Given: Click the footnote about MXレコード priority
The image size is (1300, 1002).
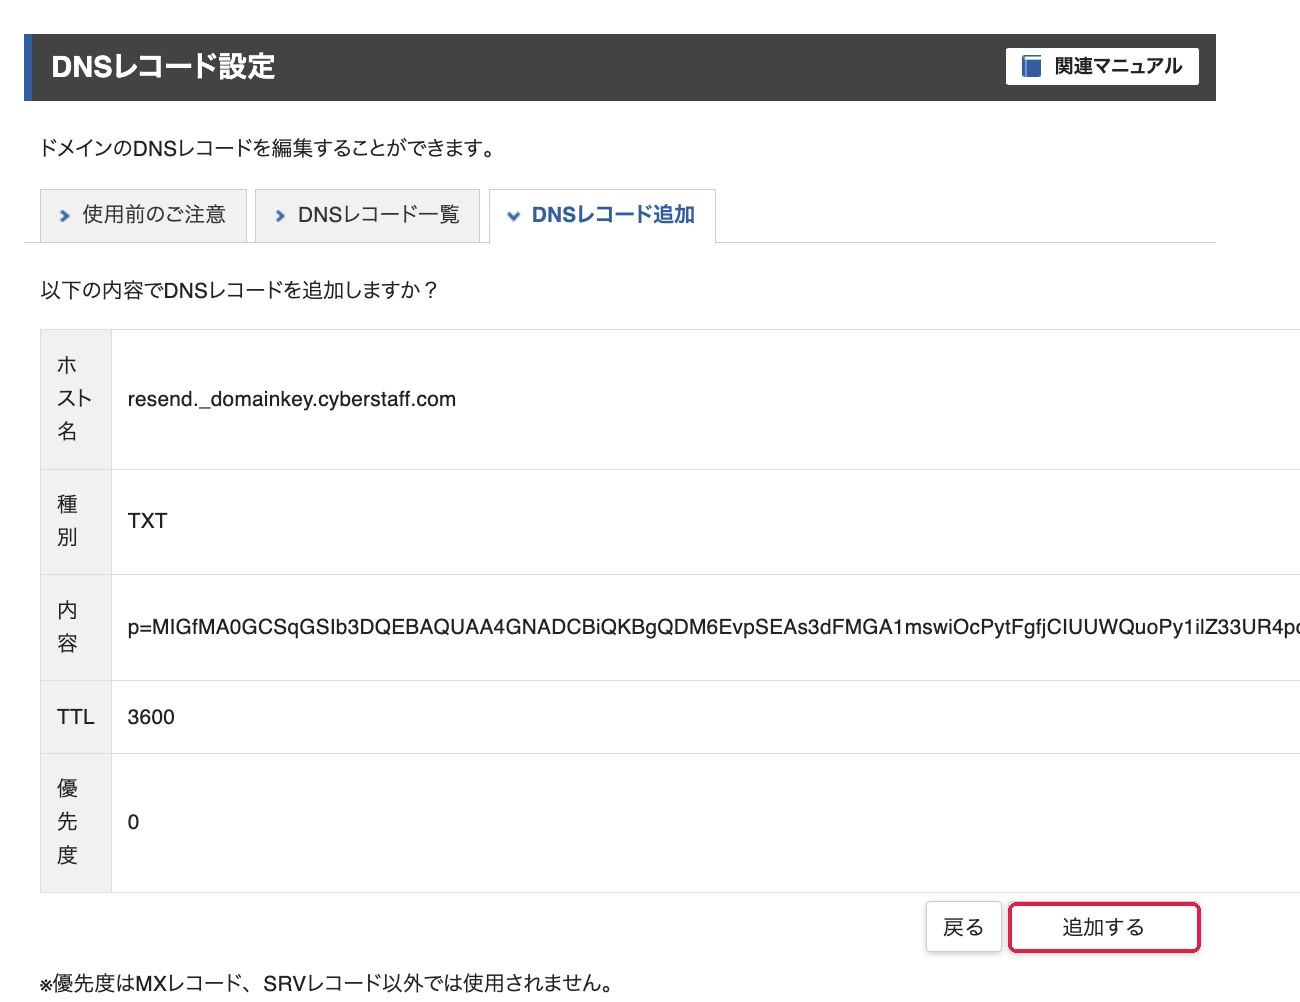Looking at the screenshot, I should 326,983.
